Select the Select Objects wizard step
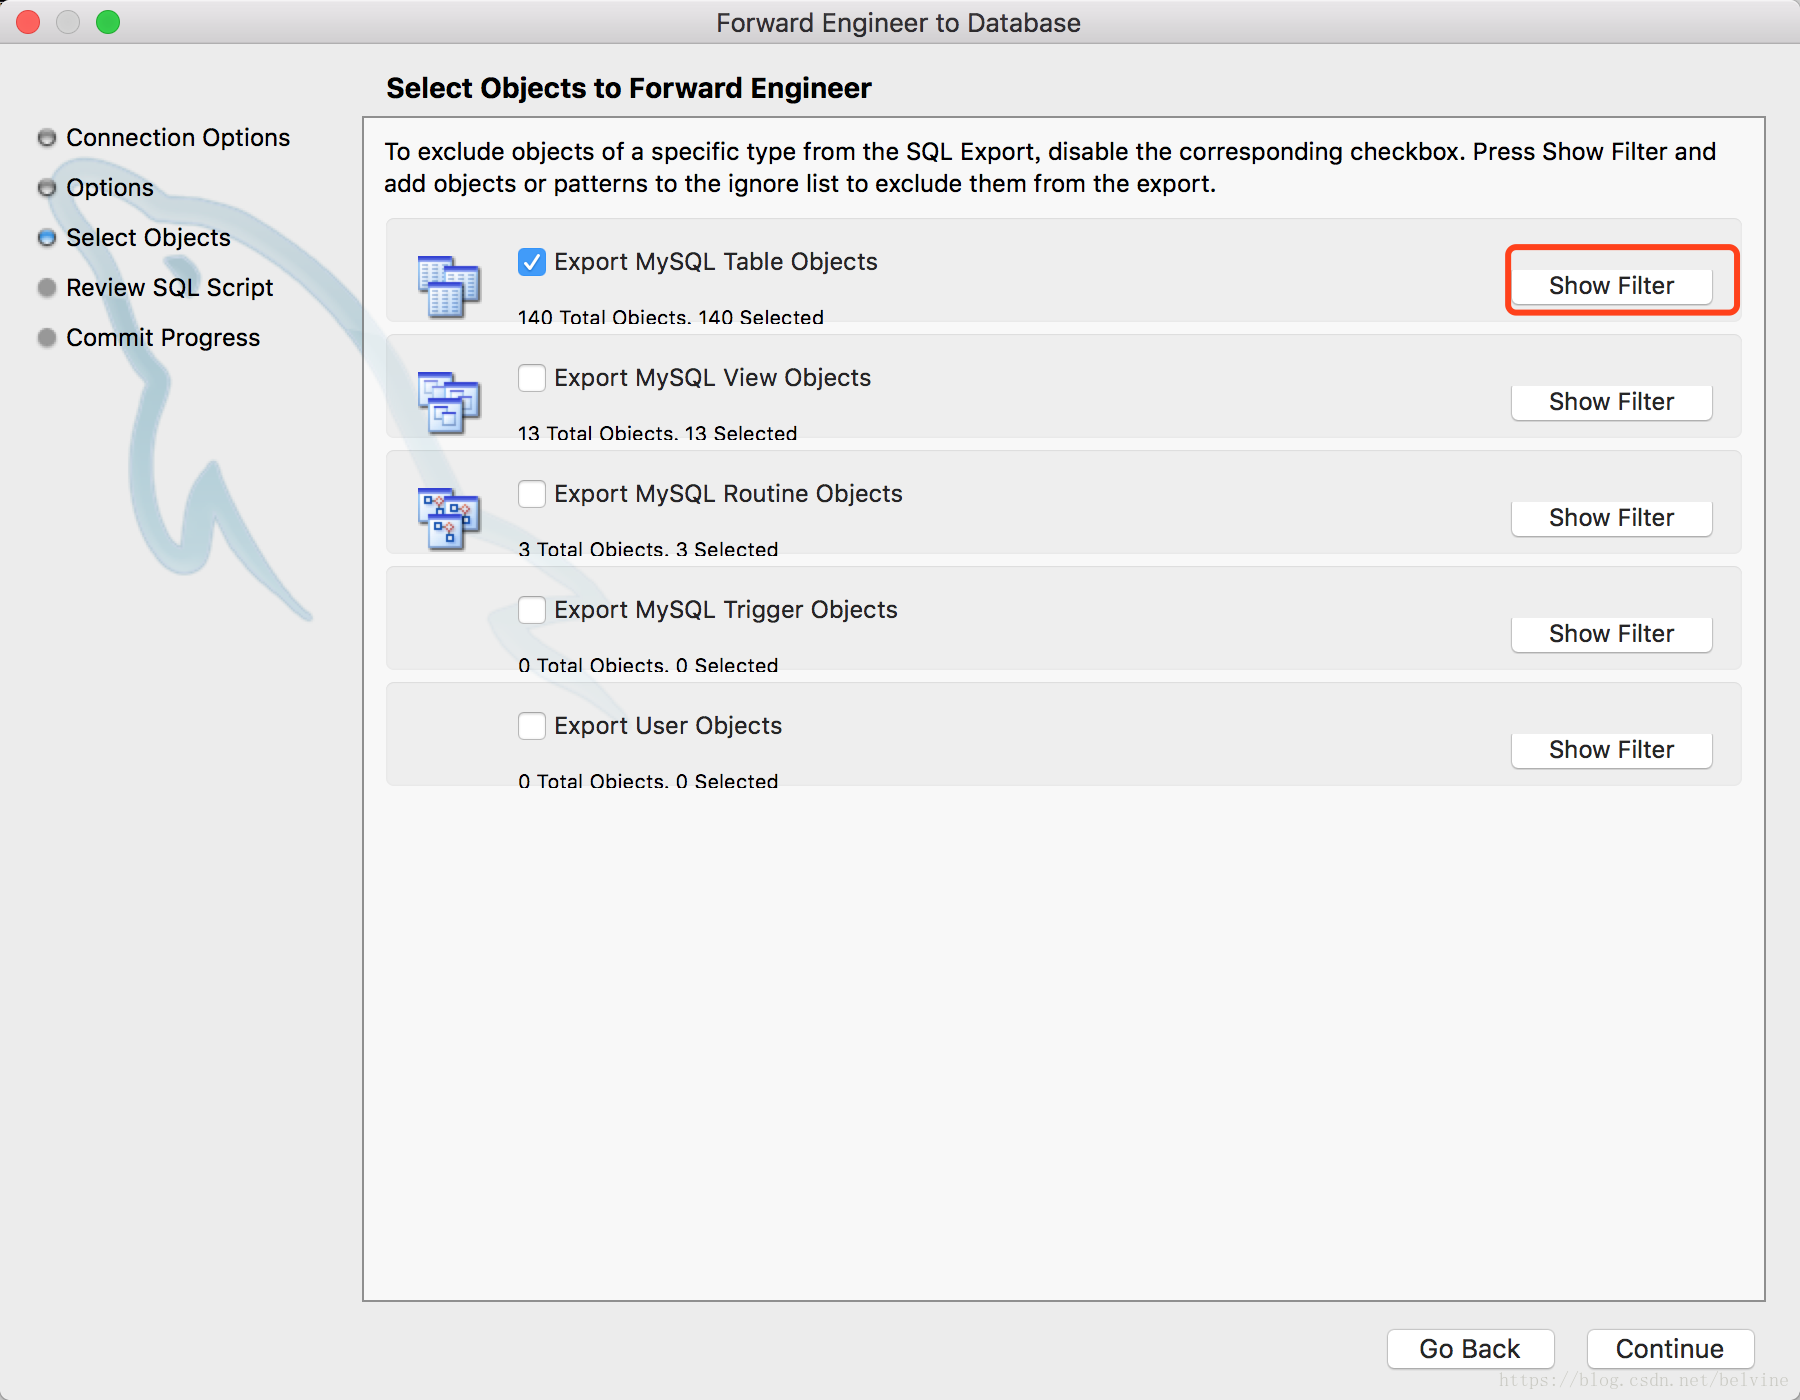1800x1400 pixels. [134, 238]
